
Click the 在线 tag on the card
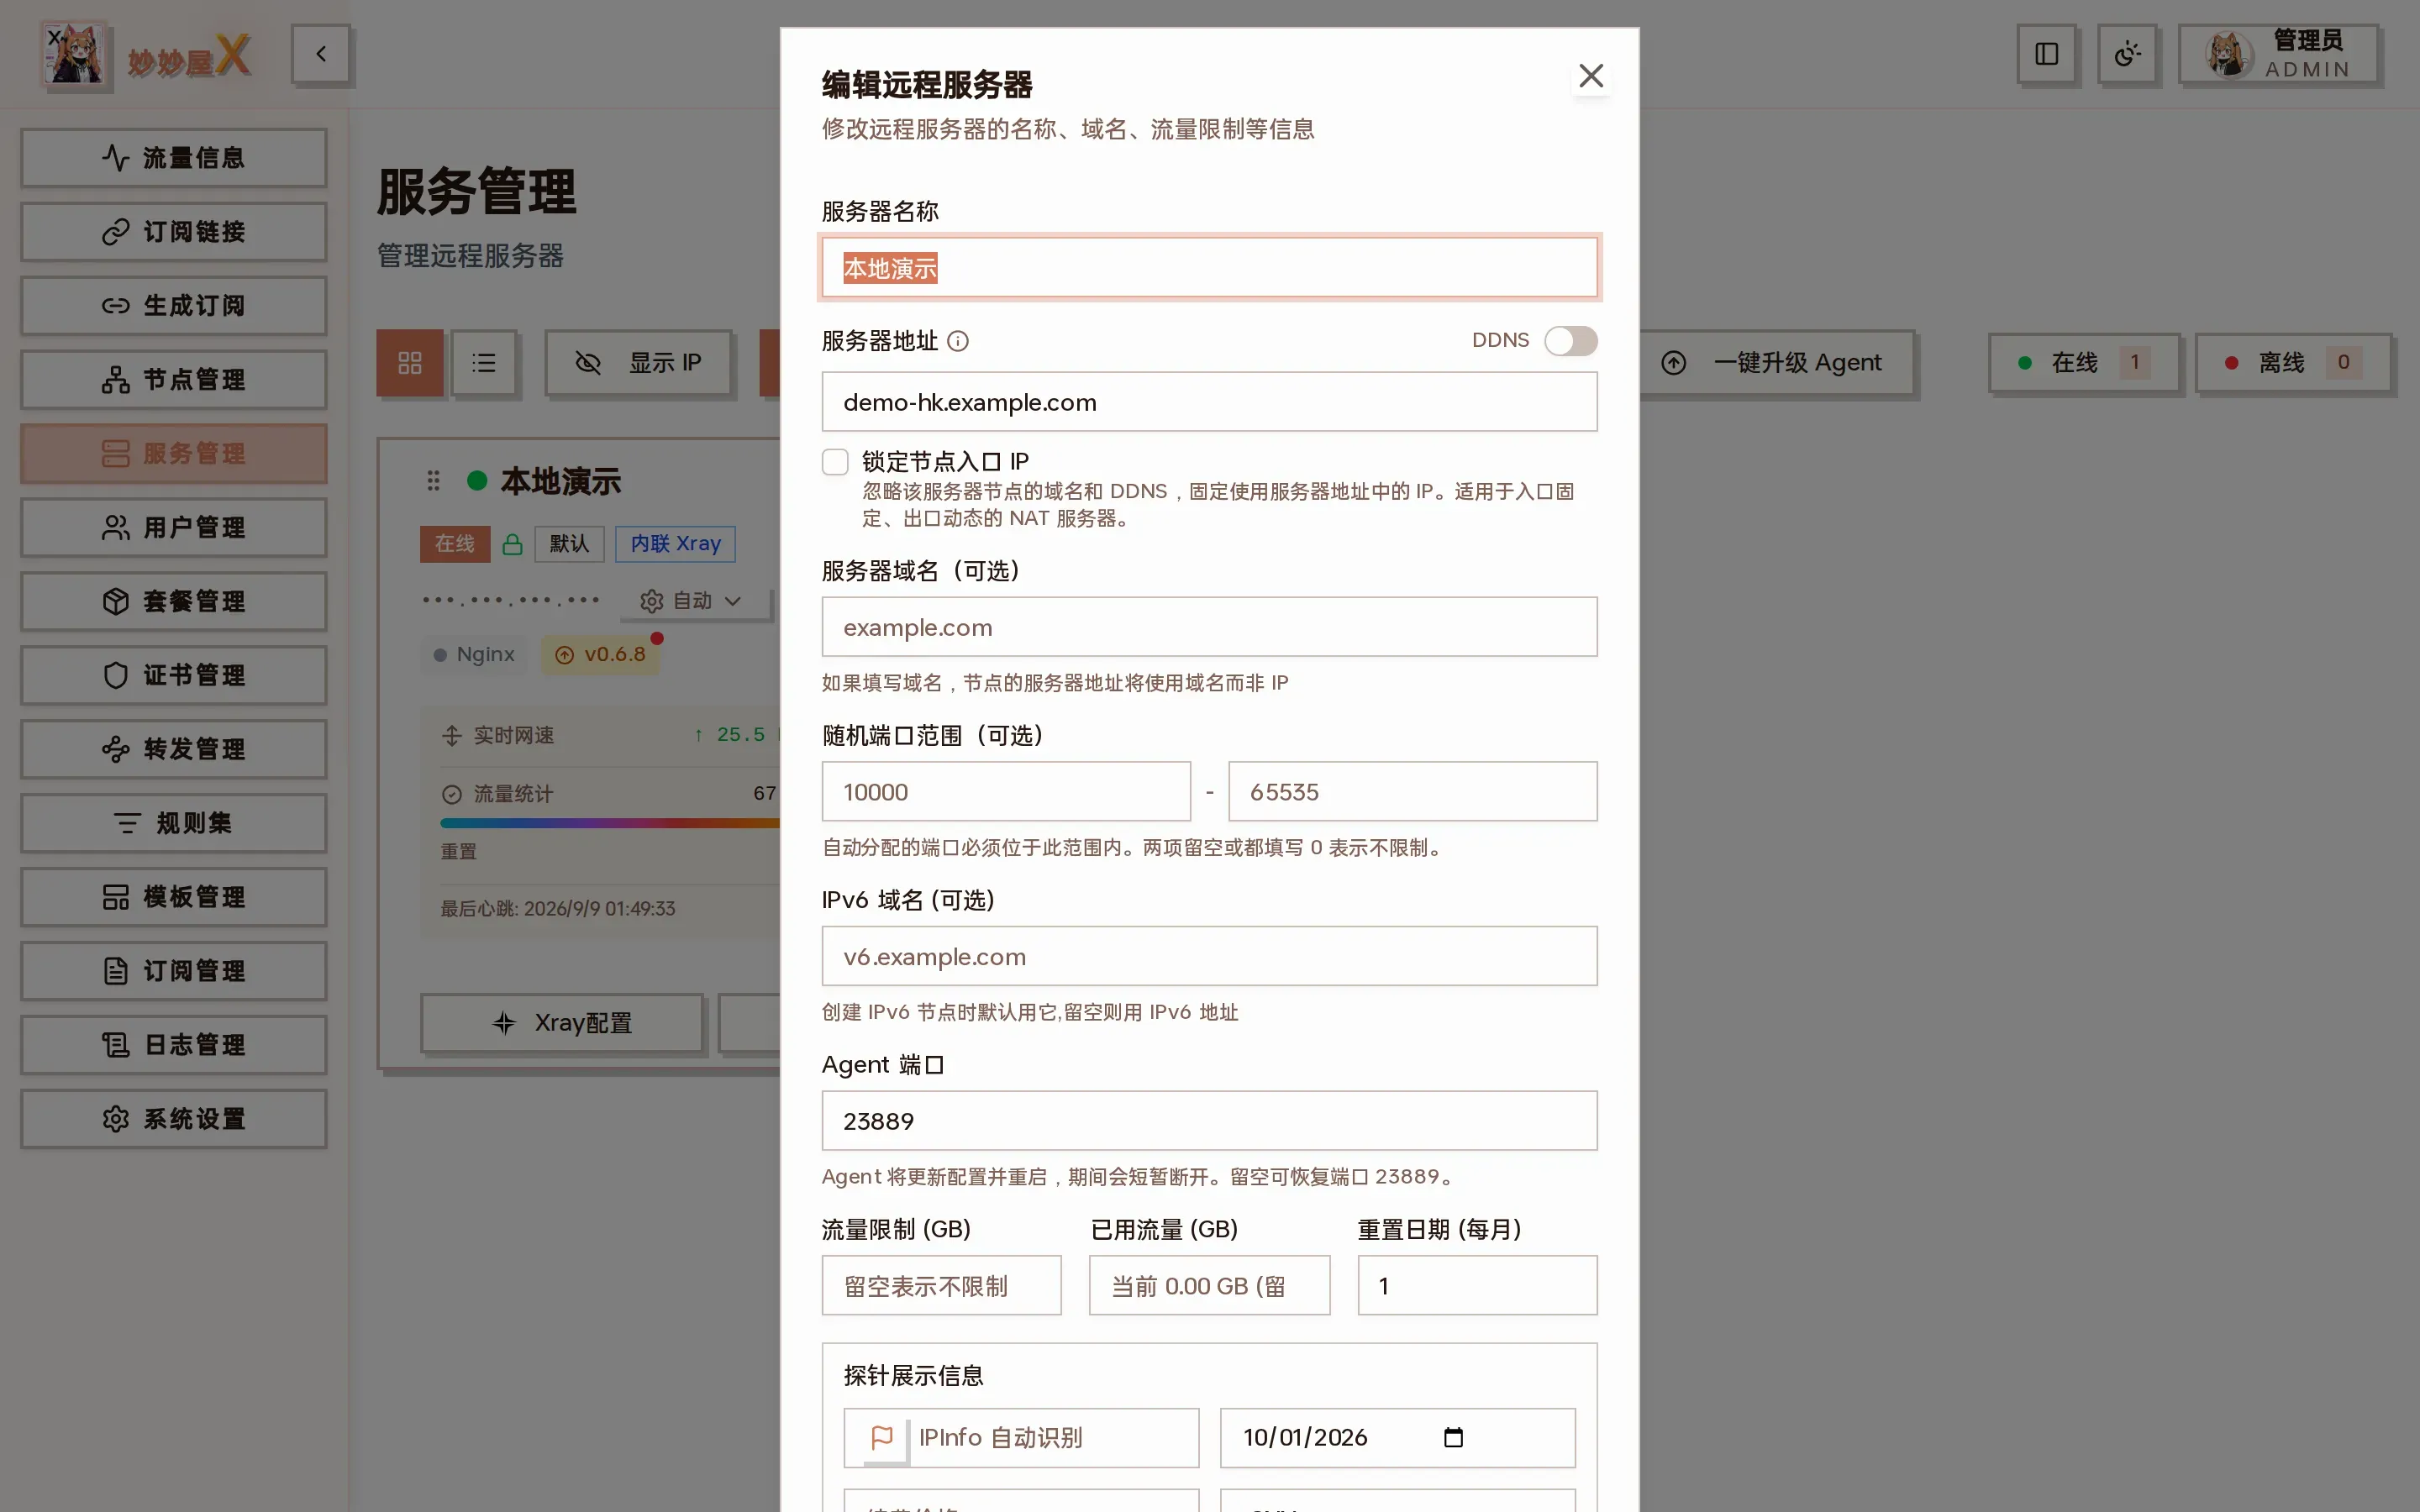pos(455,544)
